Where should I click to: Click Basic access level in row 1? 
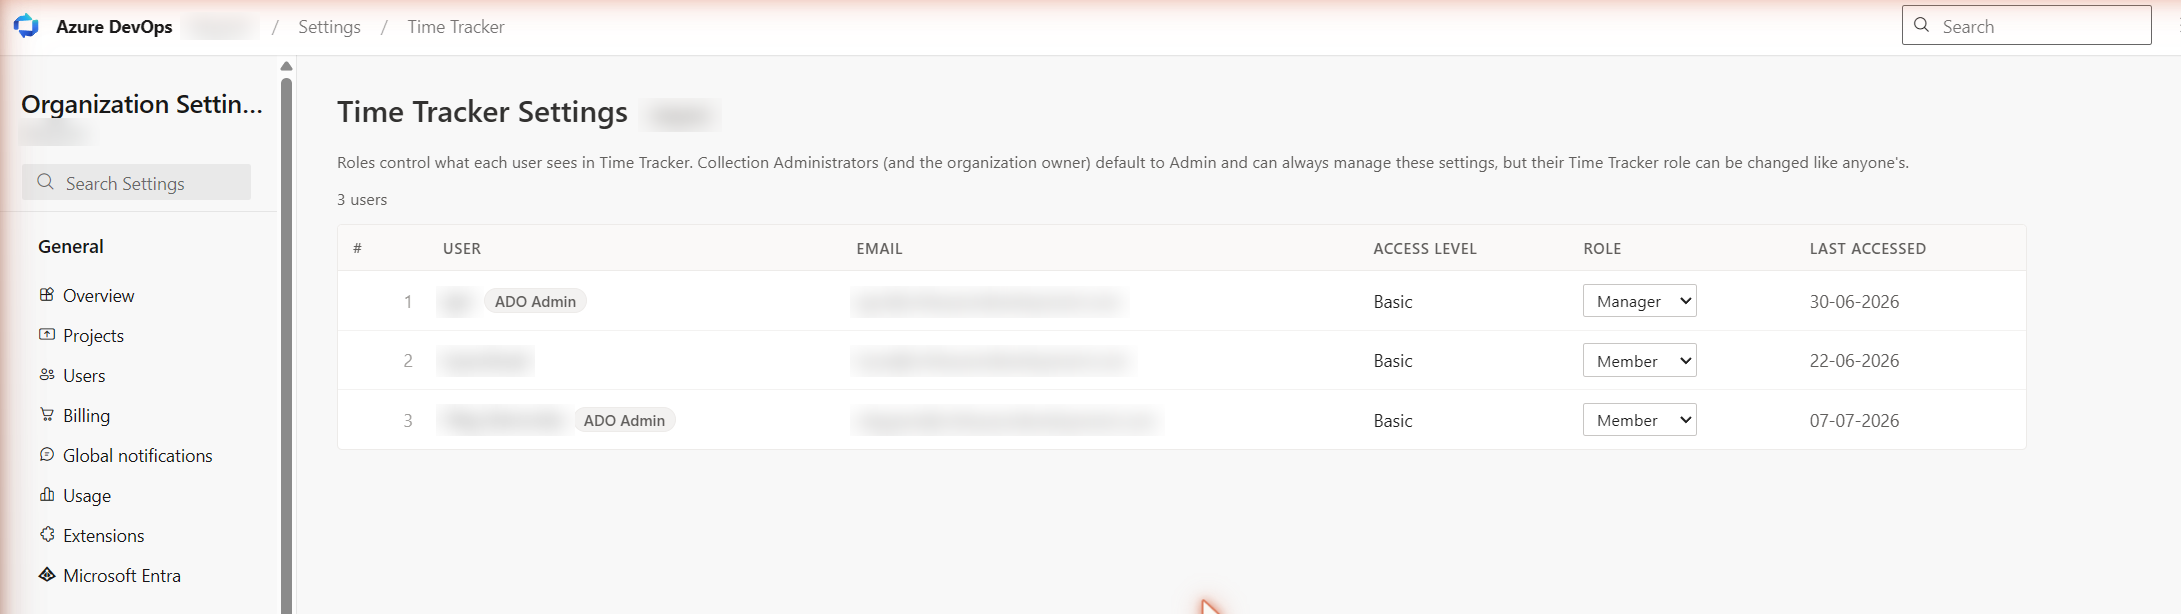1393,302
